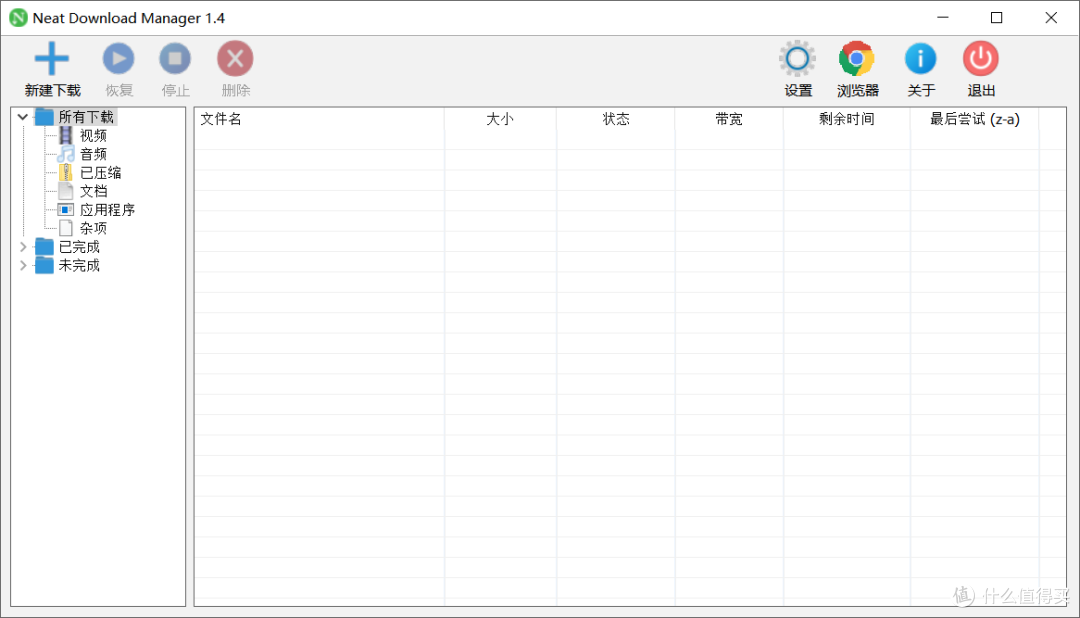
Task: Minimize the Neat Download Manager window
Action: coord(943,18)
